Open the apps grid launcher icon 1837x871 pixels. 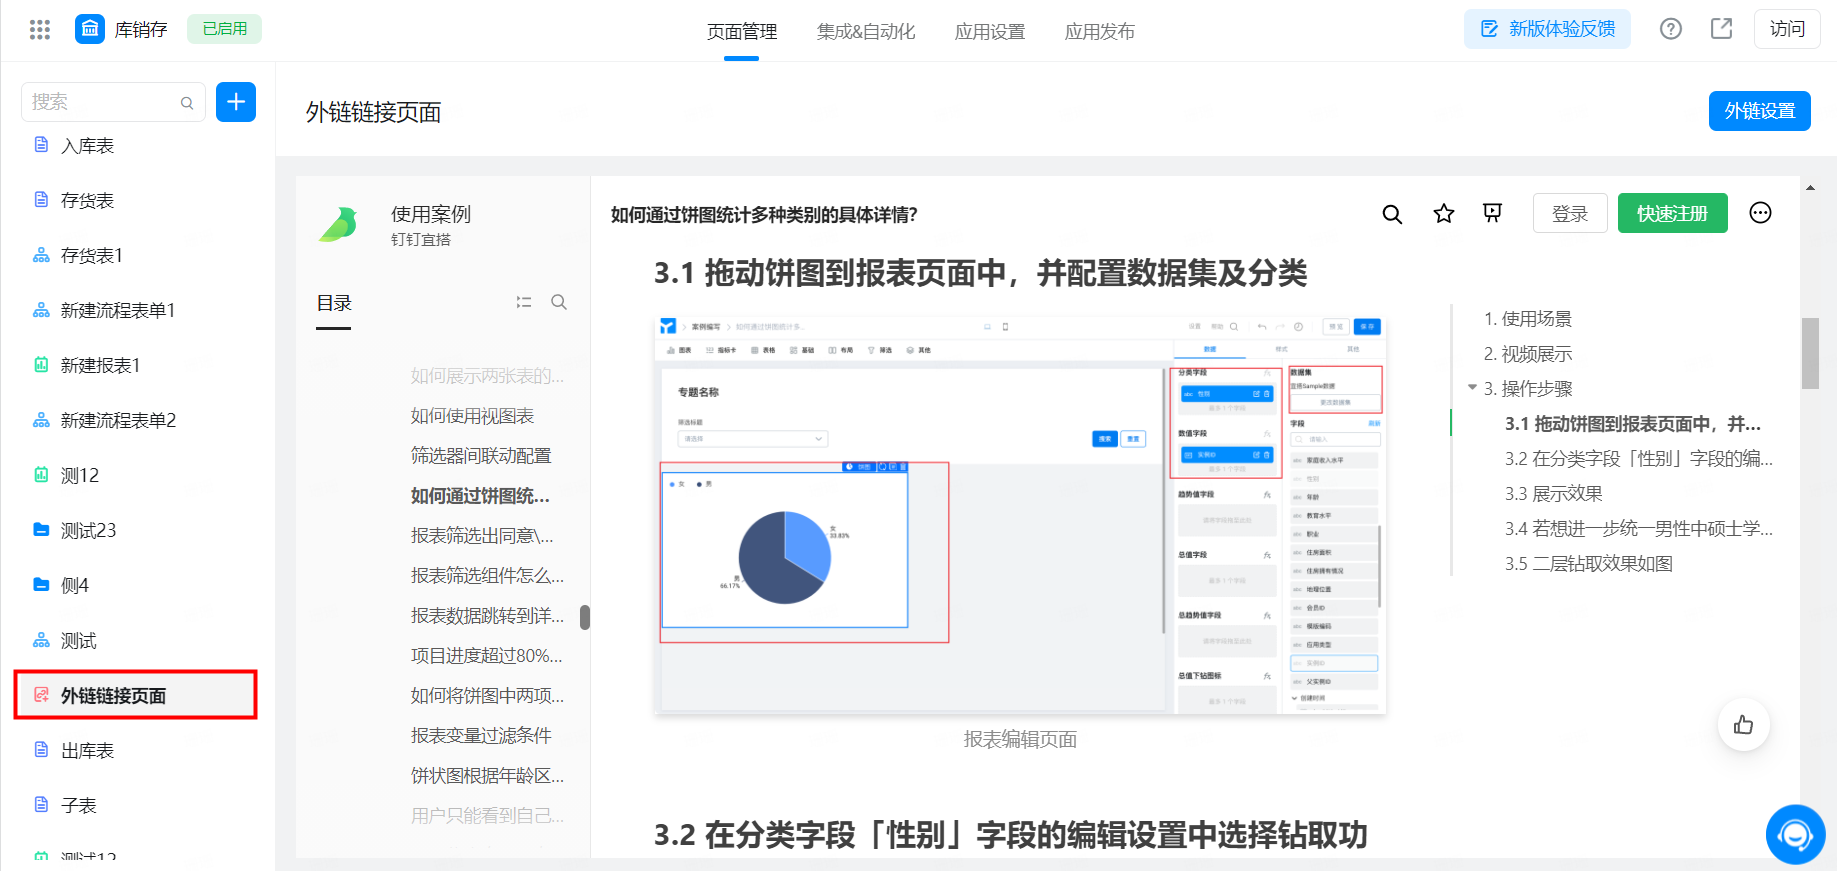click(40, 29)
